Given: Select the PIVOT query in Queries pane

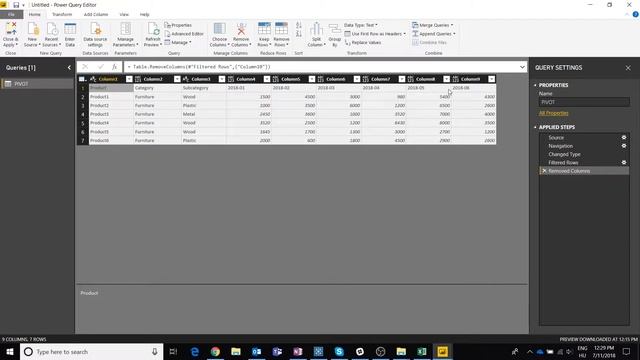Looking at the screenshot, I should 37,84.
